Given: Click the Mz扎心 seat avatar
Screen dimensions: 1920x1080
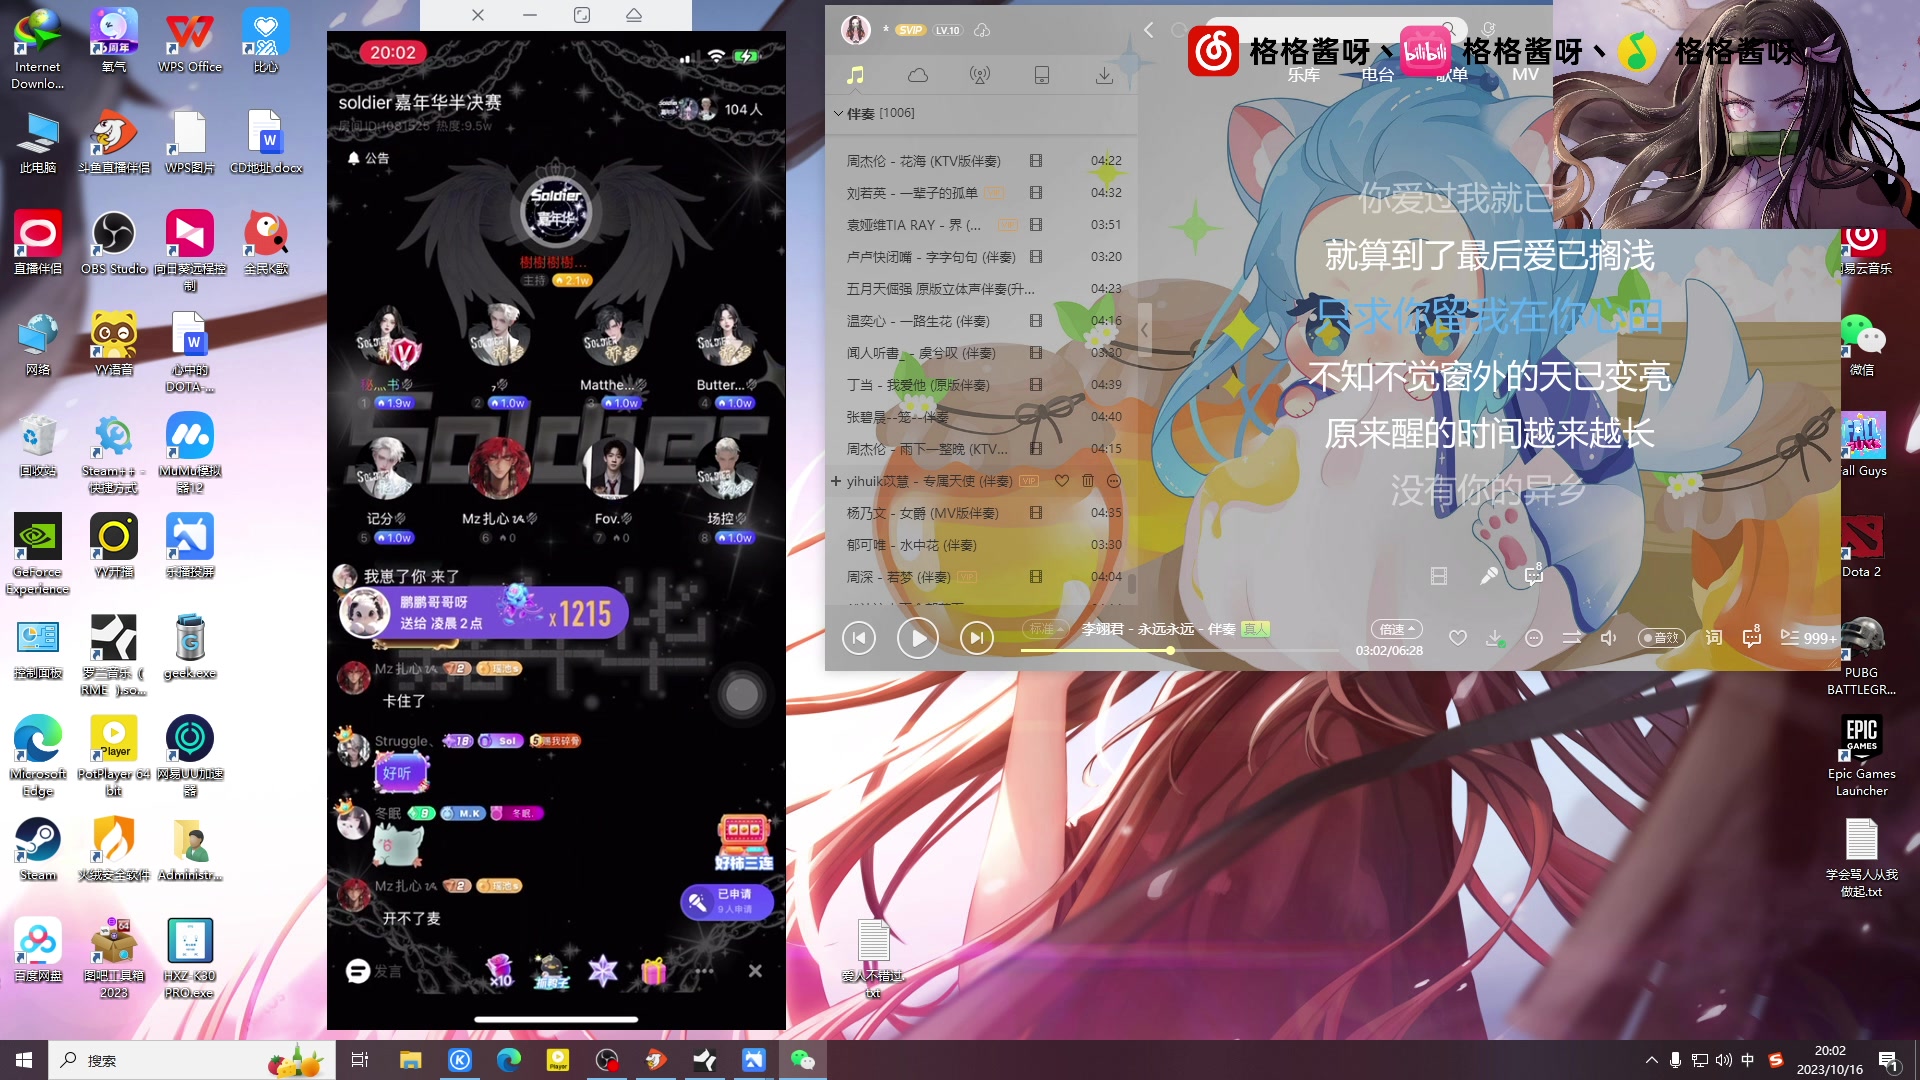Looking at the screenshot, I should (x=499, y=469).
